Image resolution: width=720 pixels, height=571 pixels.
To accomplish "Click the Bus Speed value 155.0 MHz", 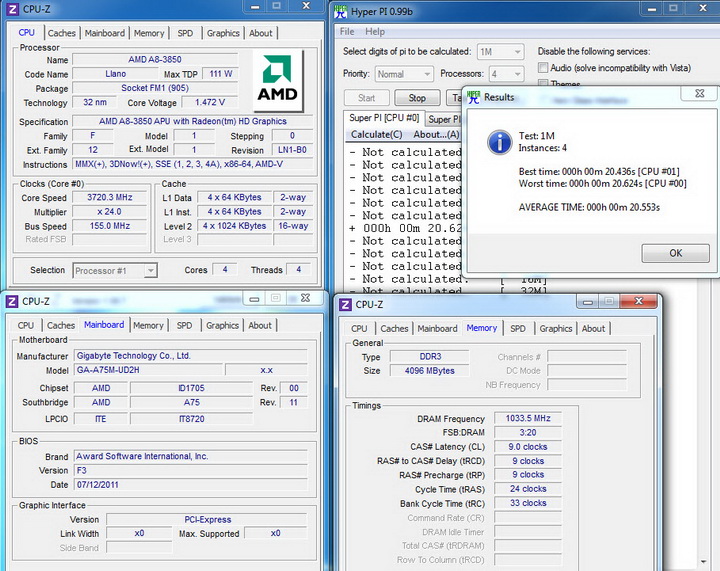I will [110, 226].
